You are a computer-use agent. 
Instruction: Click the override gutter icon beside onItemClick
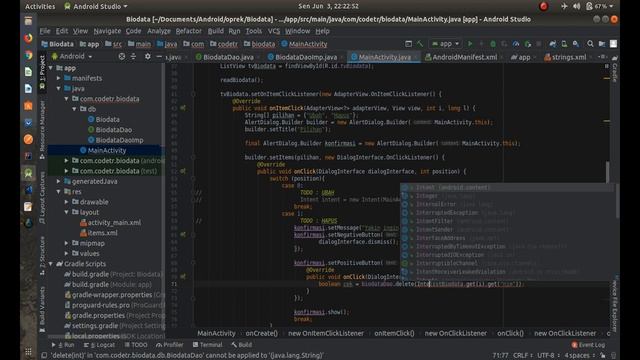click(x=183, y=108)
